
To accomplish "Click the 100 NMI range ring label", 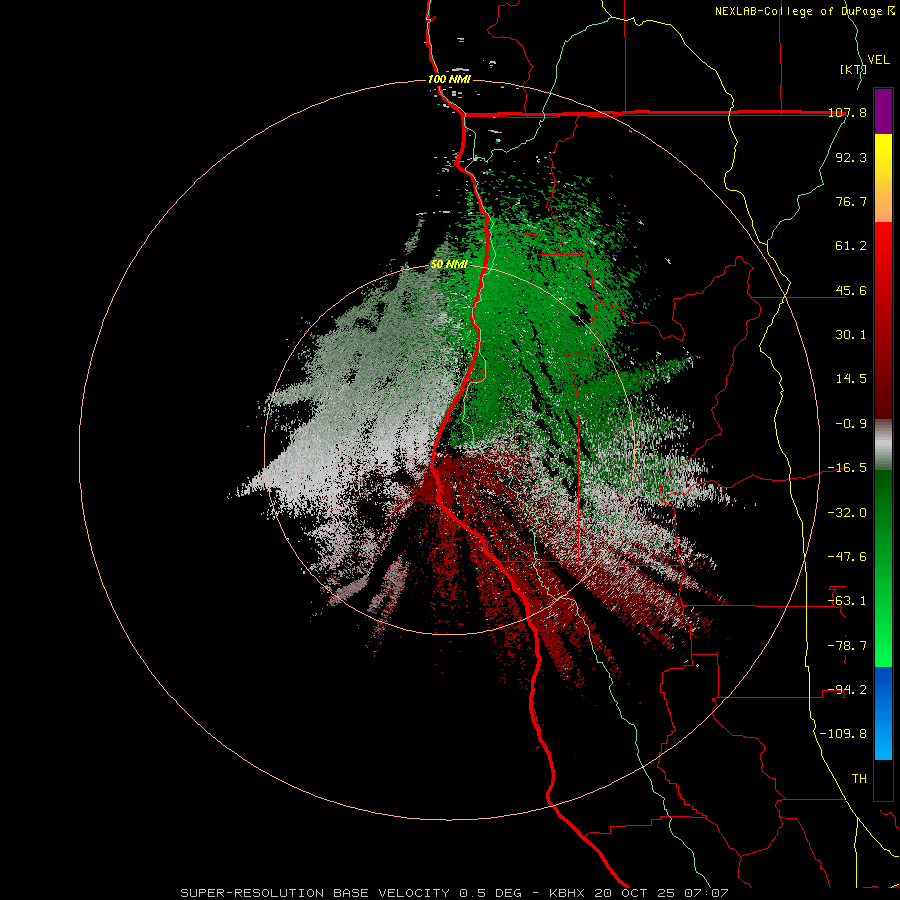I will 449,79.
